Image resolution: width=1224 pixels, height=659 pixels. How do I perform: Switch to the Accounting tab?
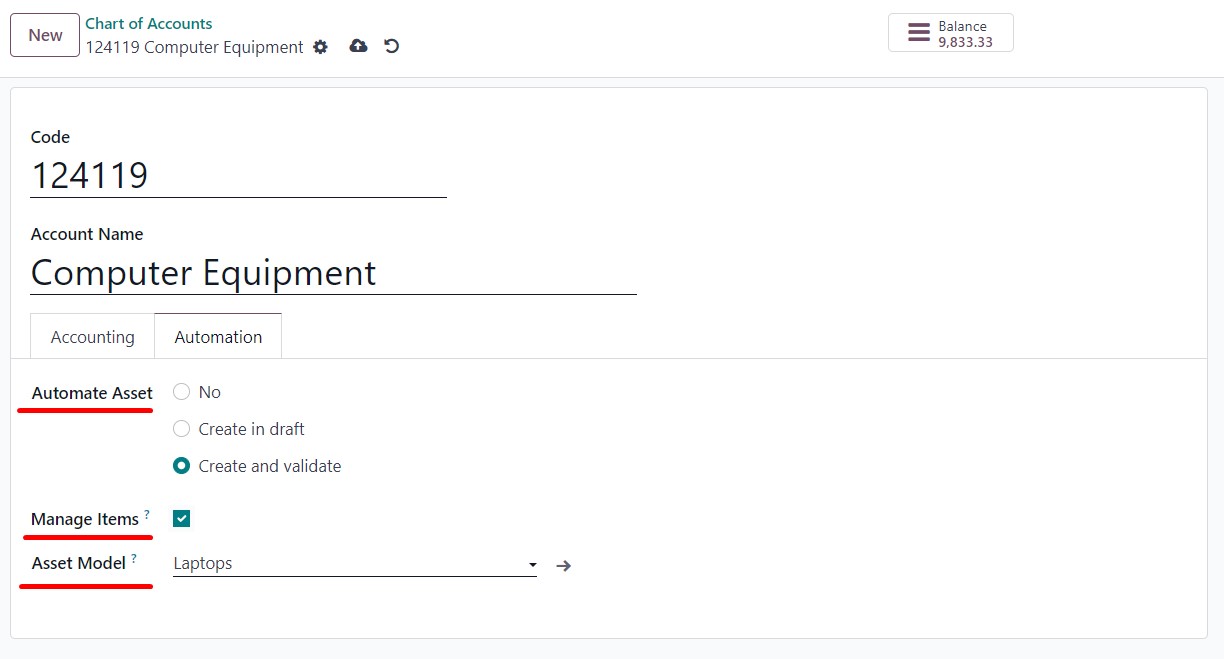tap(93, 337)
